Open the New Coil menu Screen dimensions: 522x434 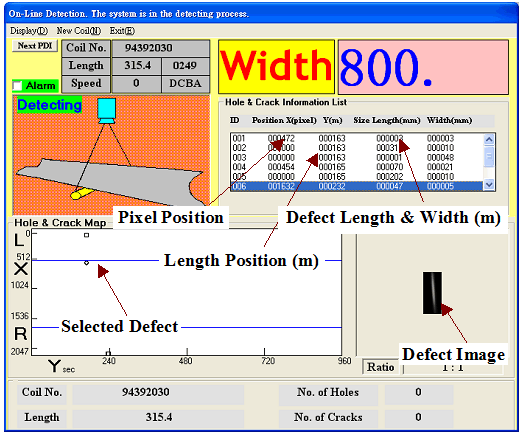pos(79,31)
